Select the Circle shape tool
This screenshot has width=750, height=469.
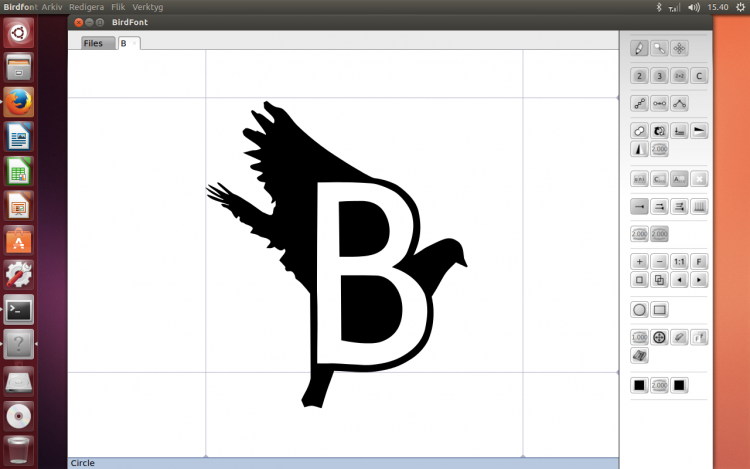(639, 310)
